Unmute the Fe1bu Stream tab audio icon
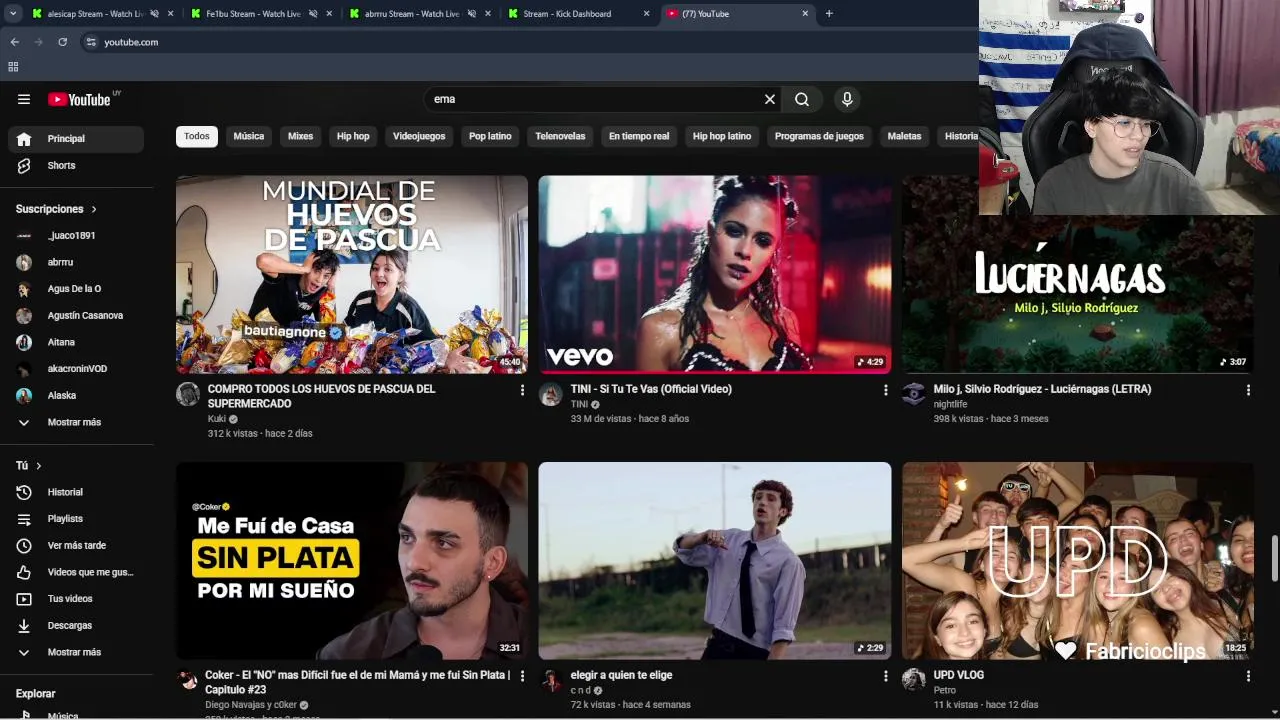The width and height of the screenshot is (1280, 720). 313,14
